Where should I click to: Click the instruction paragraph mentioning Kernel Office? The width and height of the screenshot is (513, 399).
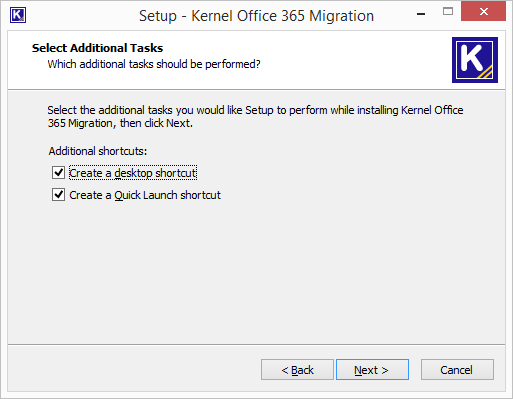(x=255, y=116)
